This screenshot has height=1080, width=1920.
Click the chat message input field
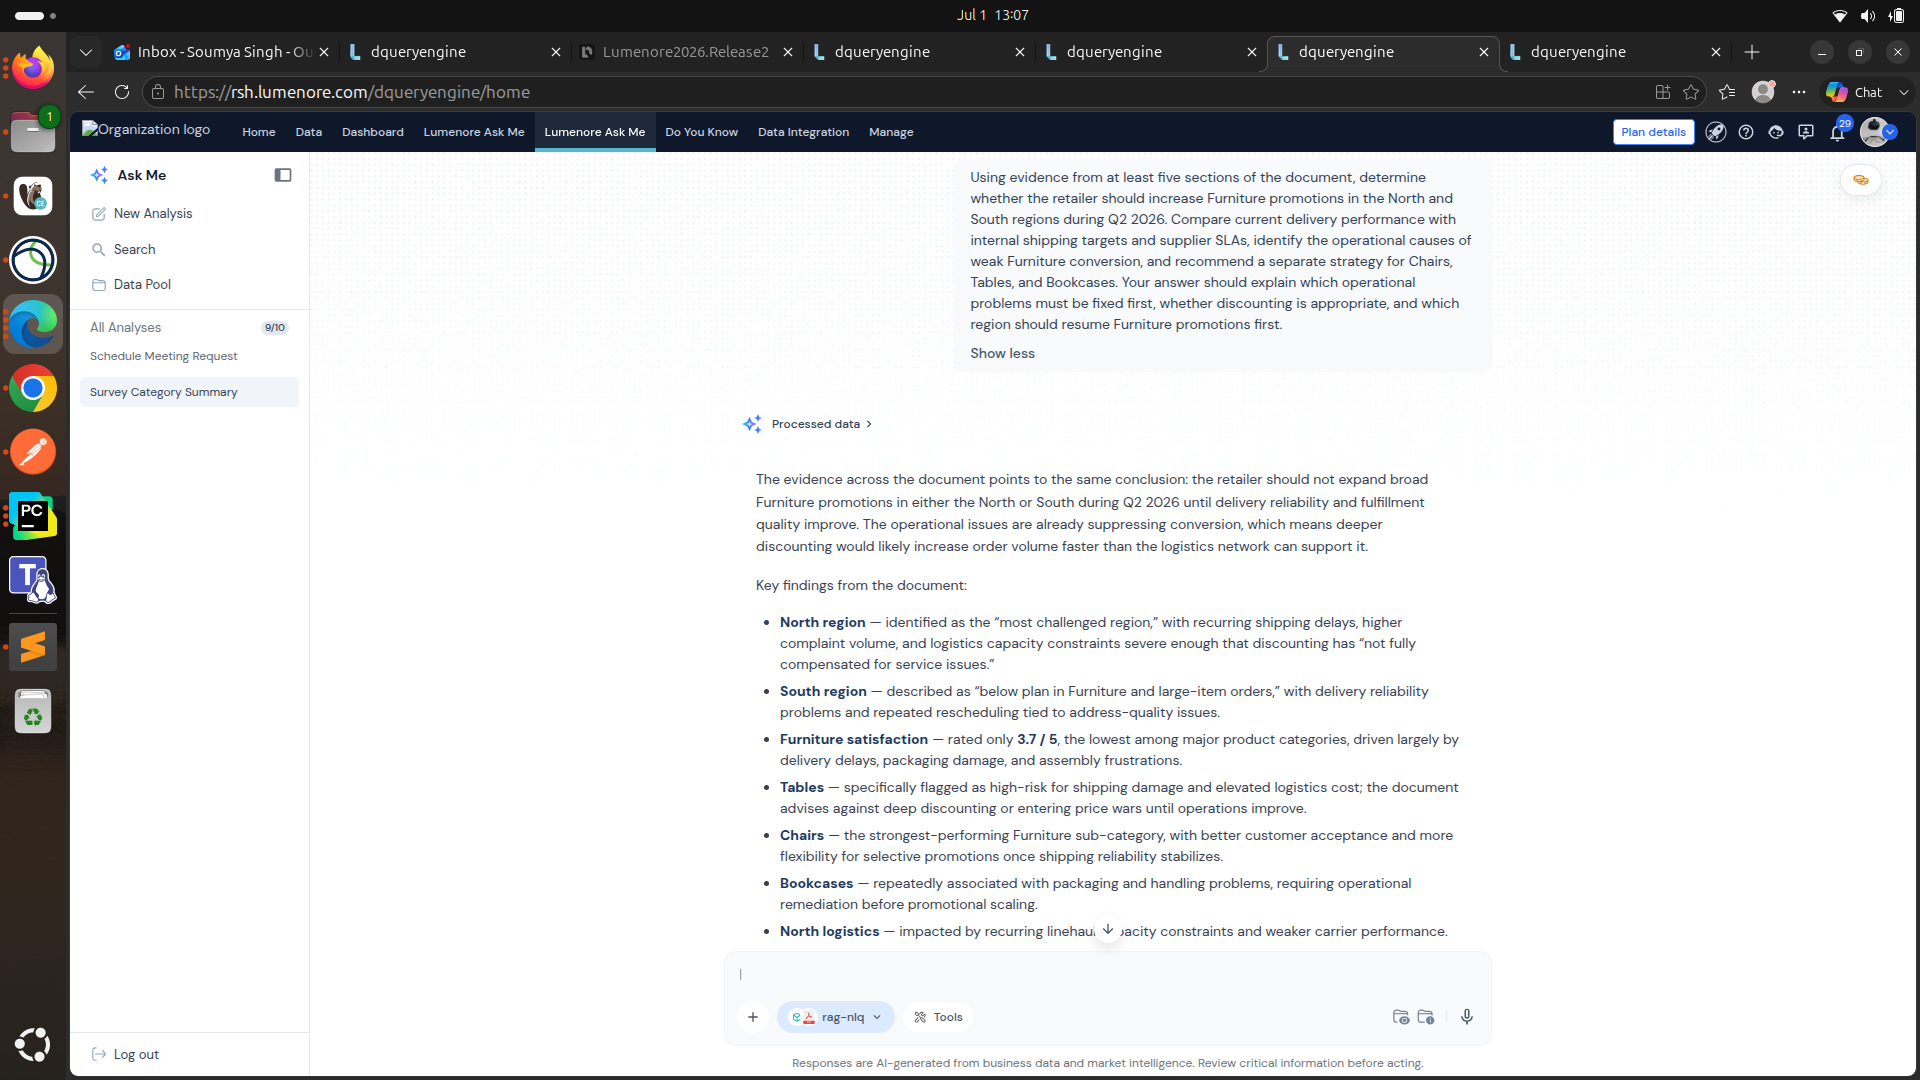pyautogui.click(x=1108, y=974)
